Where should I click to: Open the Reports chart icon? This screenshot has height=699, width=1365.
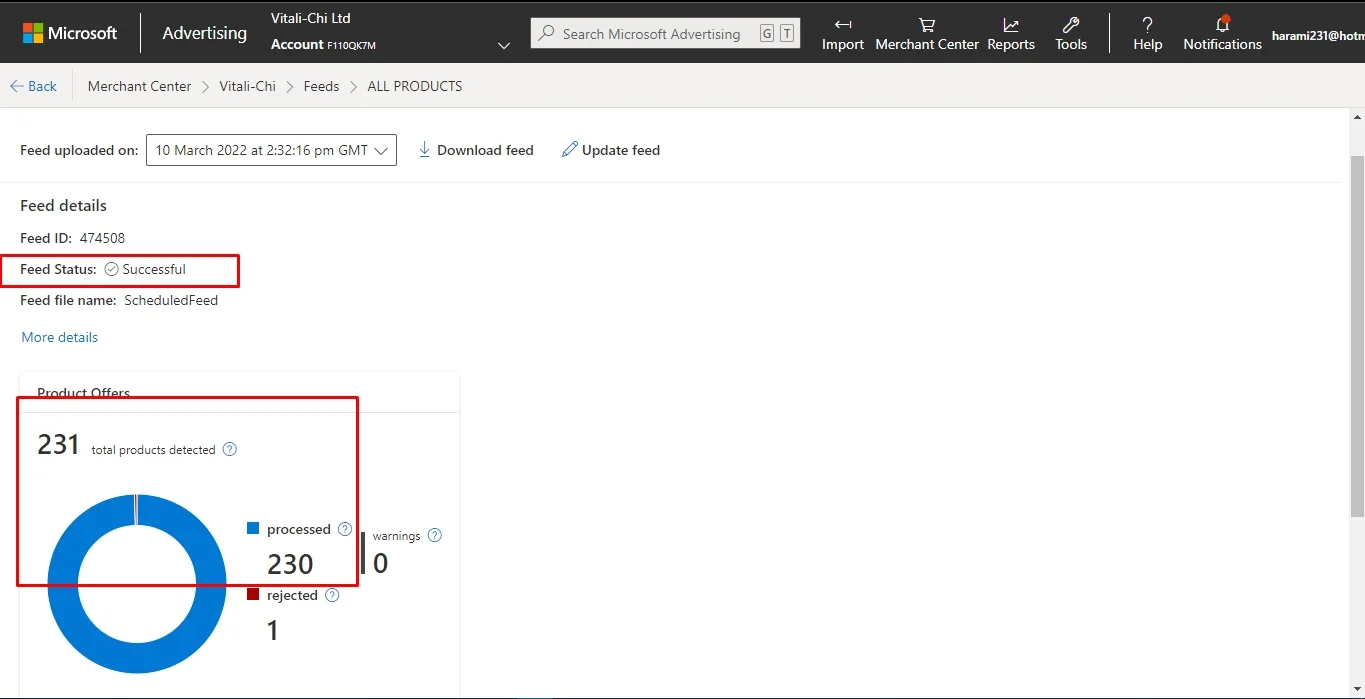click(x=1010, y=25)
